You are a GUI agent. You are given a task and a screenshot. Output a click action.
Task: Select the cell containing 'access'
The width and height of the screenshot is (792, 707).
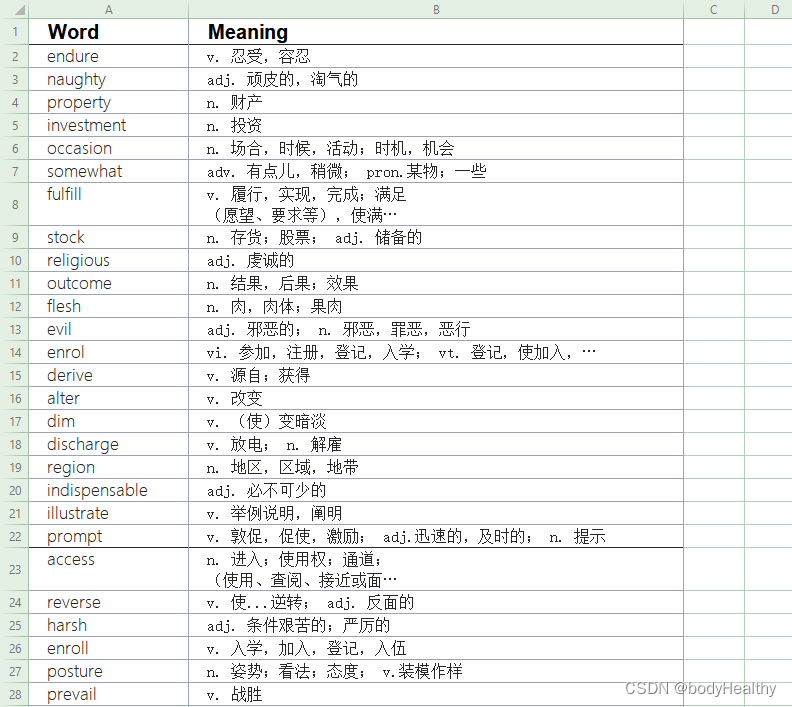click(x=109, y=570)
